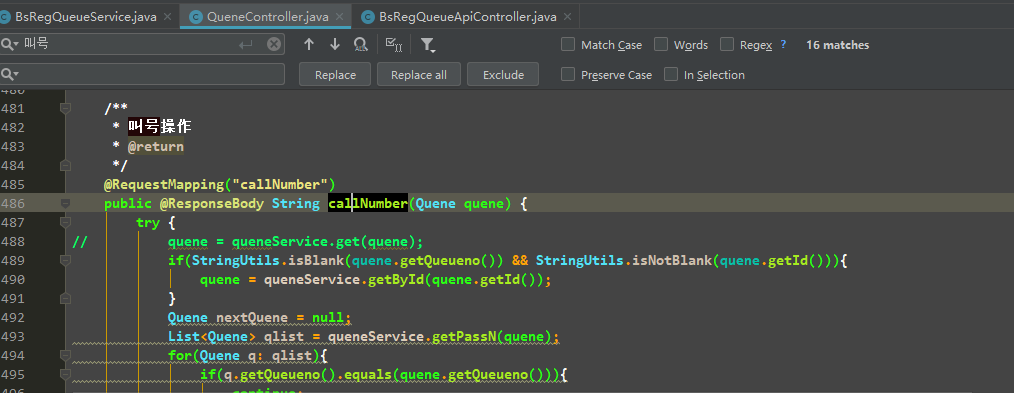This screenshot has height=393, width=1014.
Task: Click line number 486 in gutter
Action: point(13,204)
